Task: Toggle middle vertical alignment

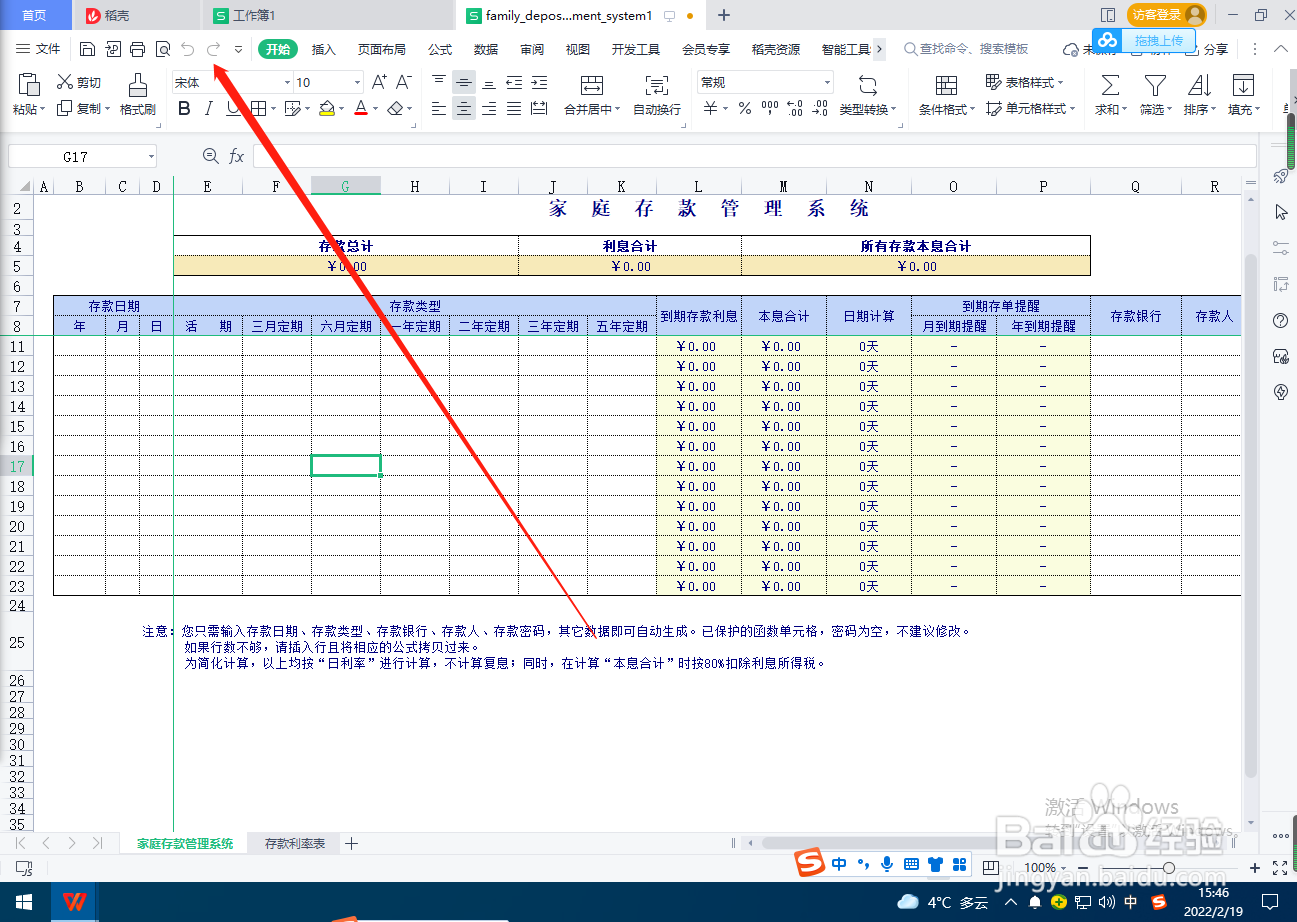Action: 463,83
